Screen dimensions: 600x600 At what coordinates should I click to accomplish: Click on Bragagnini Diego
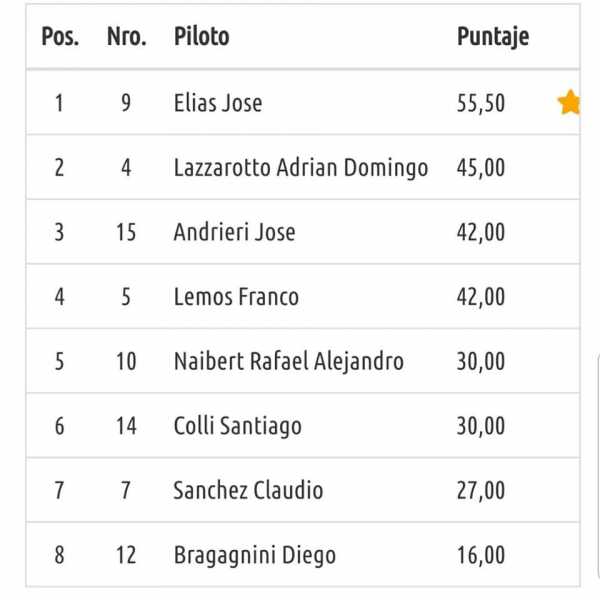254,555
